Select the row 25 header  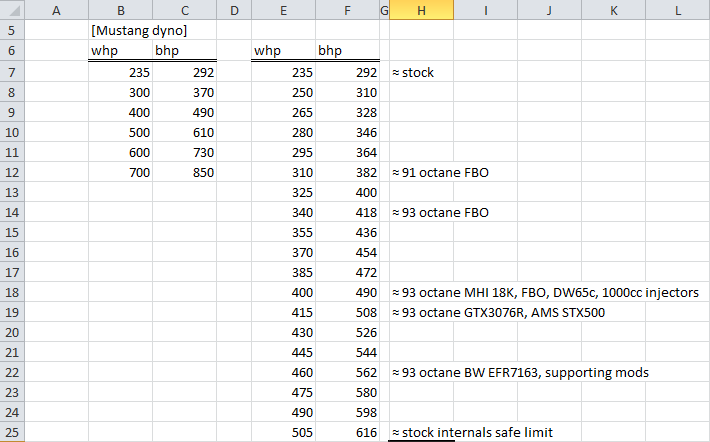click(x=11, y=432)
